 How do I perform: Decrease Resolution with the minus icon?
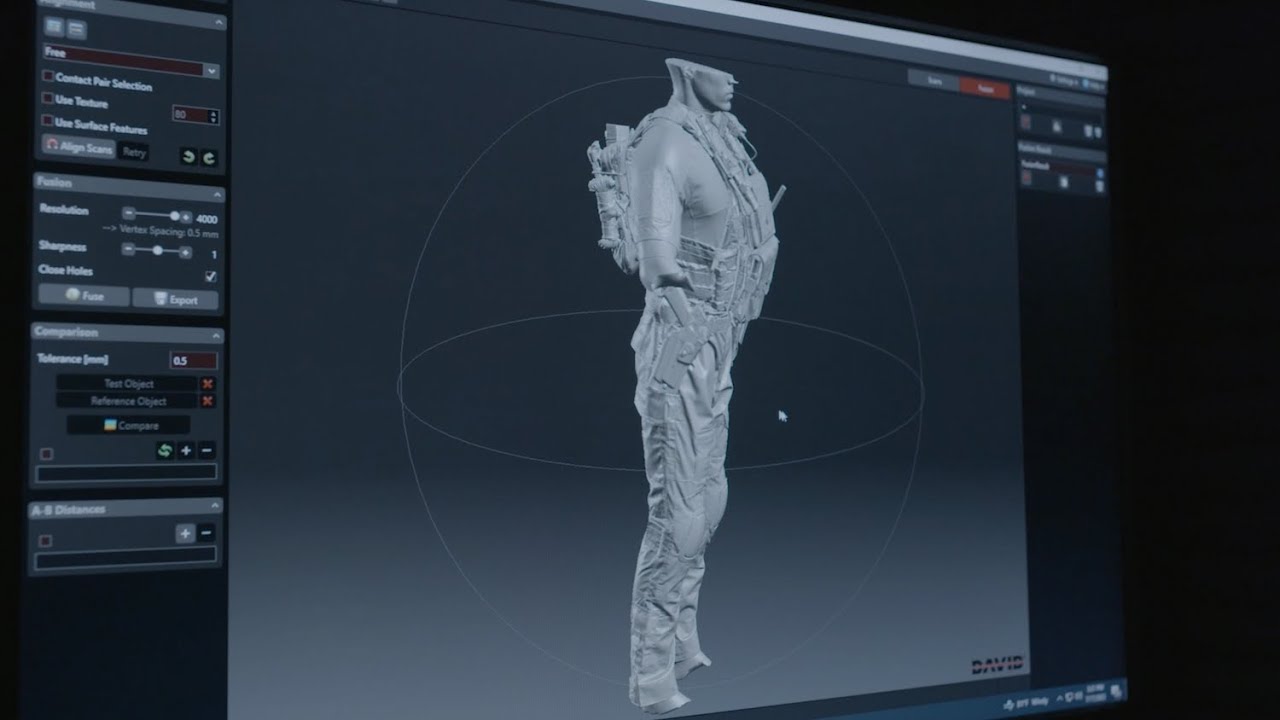(x=129, y=213)
